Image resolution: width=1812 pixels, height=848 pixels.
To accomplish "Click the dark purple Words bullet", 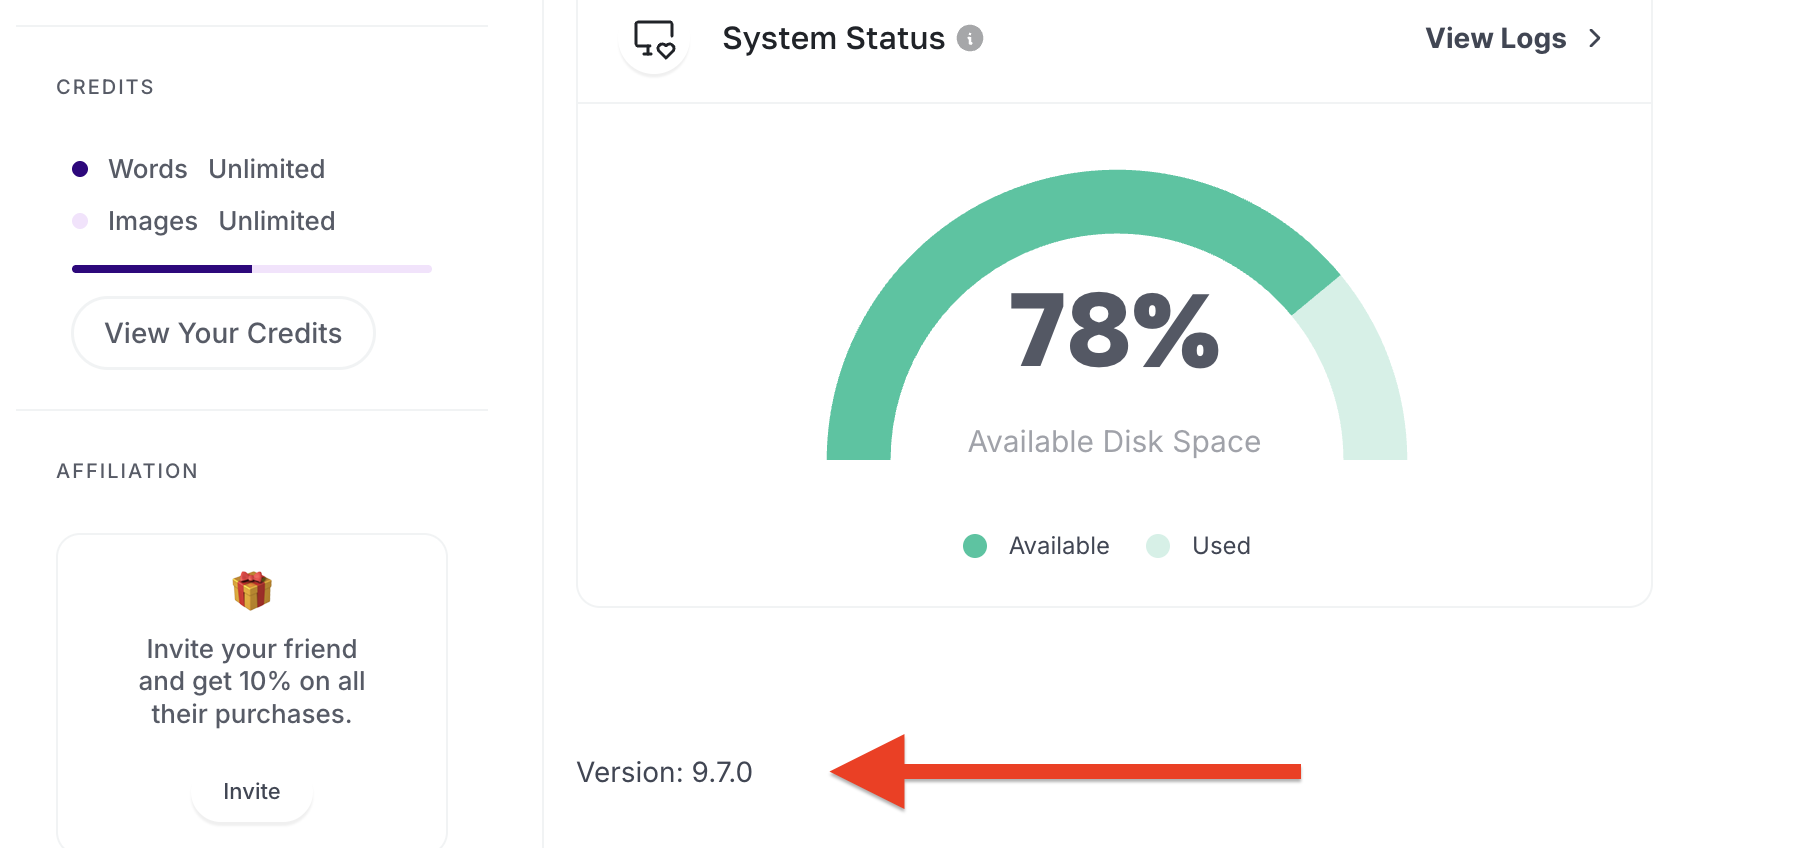I will tap(80, 169).
